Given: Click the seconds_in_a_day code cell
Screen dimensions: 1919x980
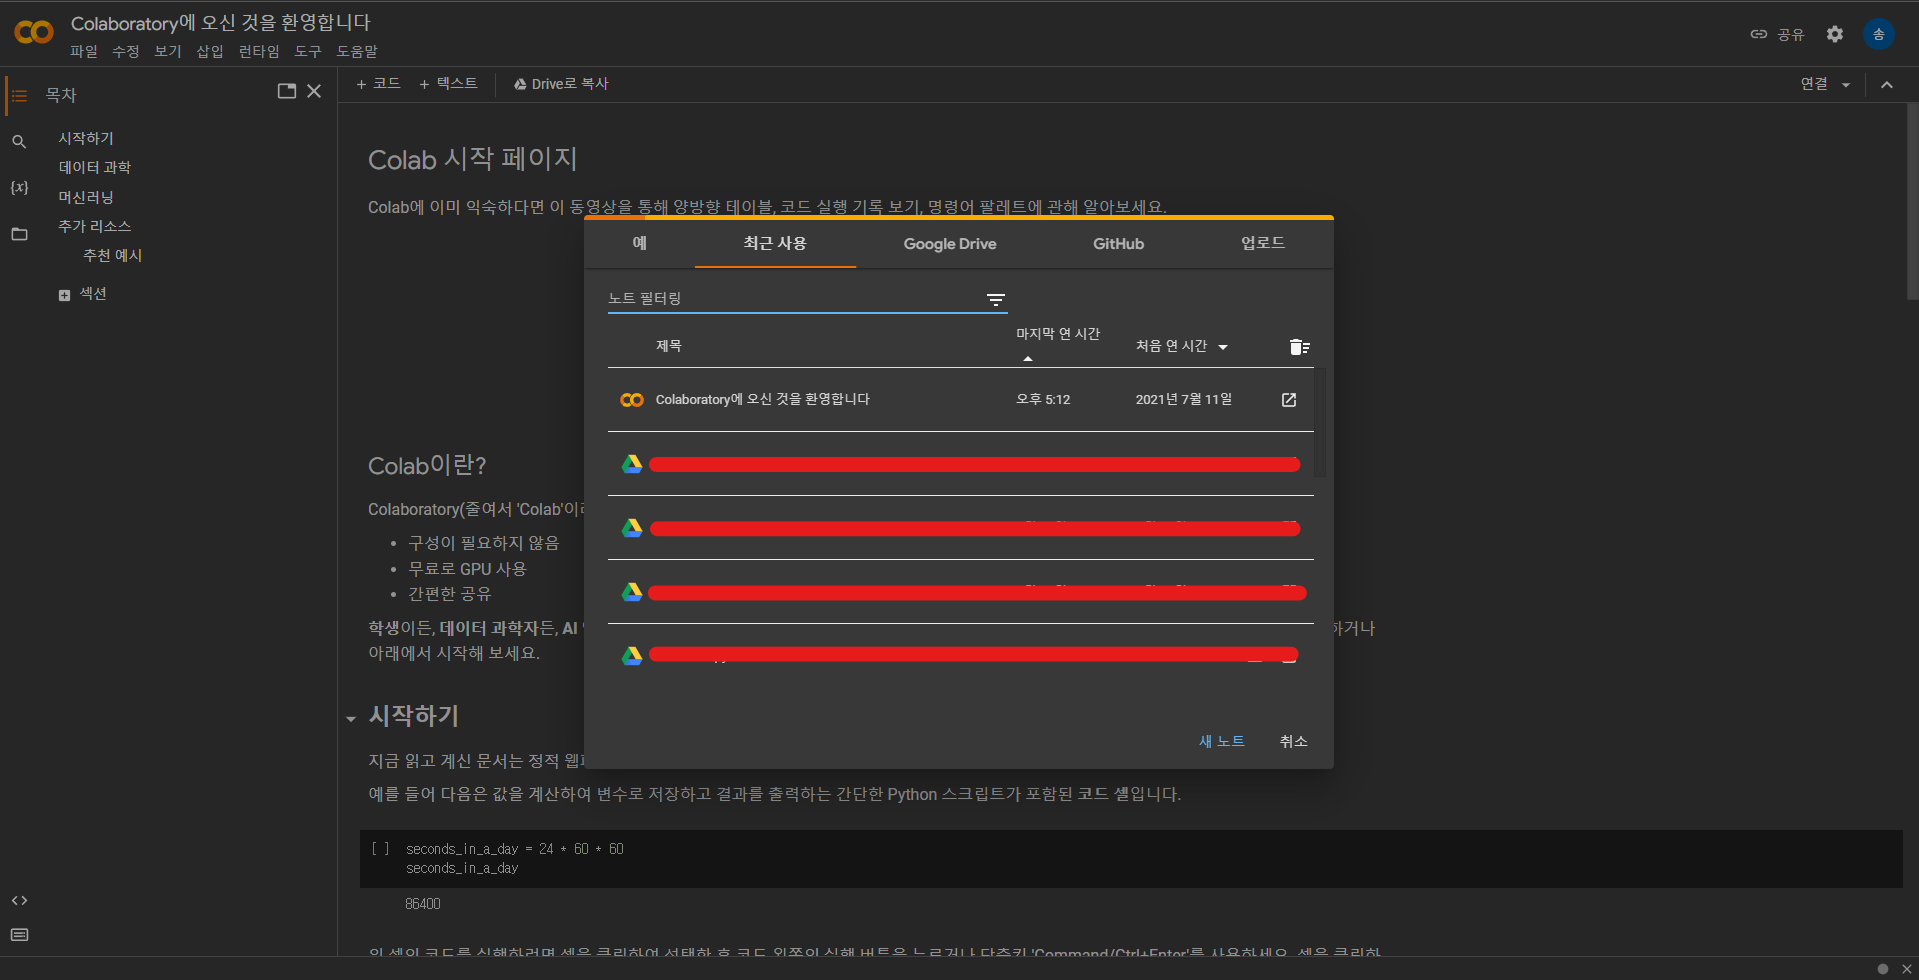Looking at the screenshot, I should (1131, 858).
